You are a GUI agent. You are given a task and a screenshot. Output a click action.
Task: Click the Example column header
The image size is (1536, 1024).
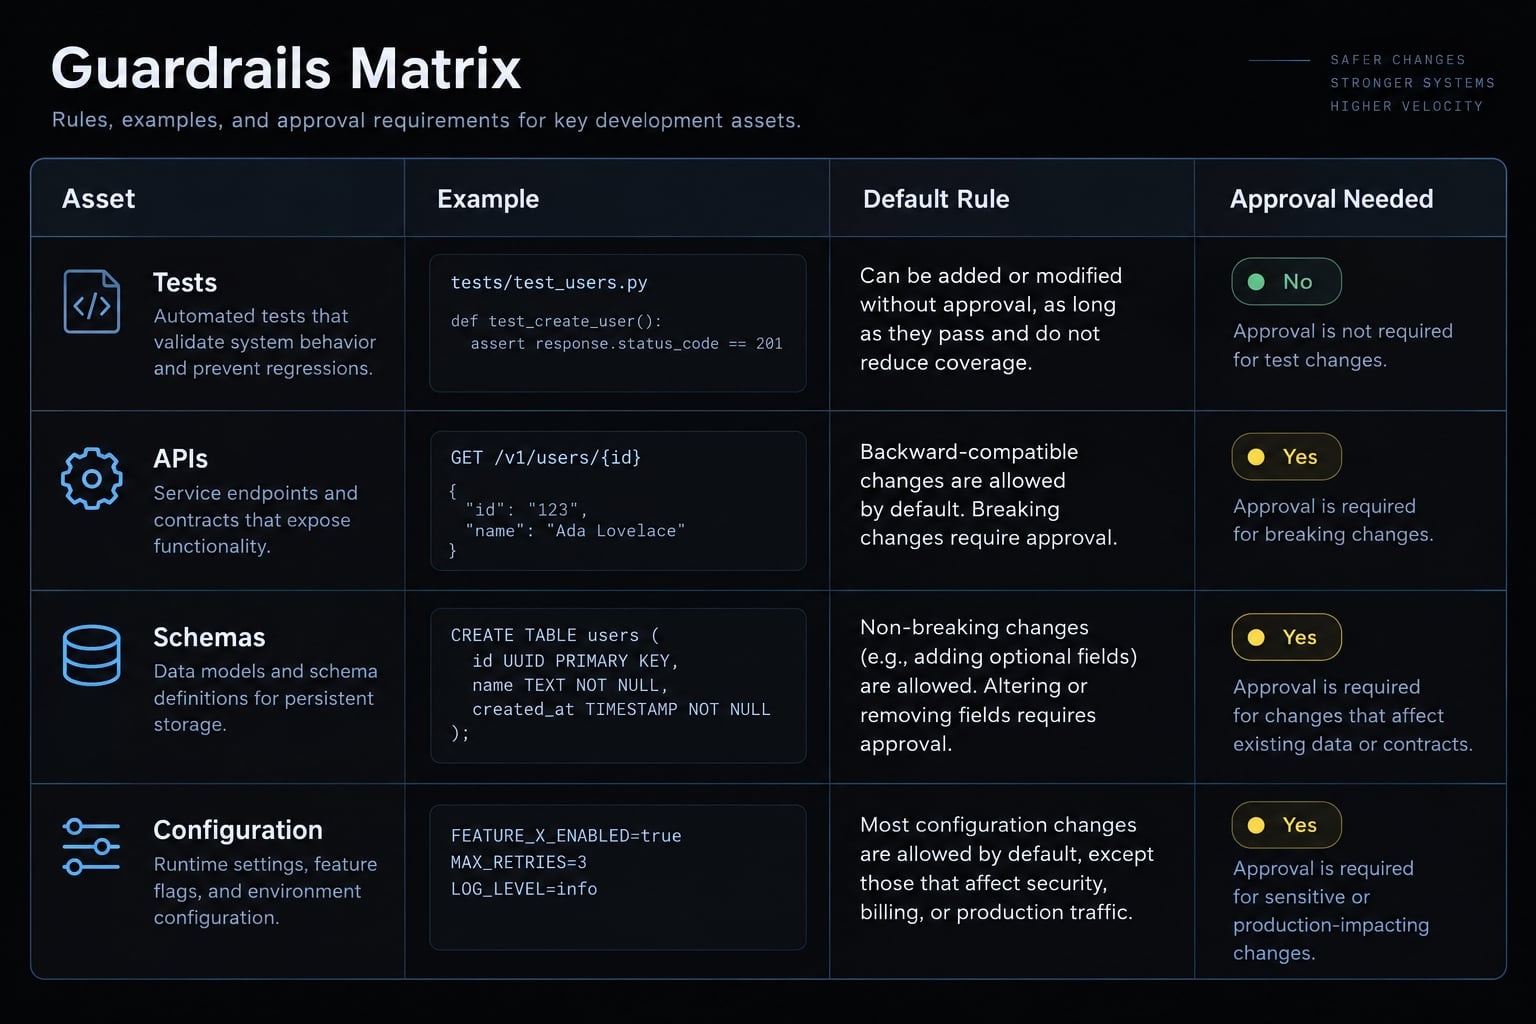[488, 199]
